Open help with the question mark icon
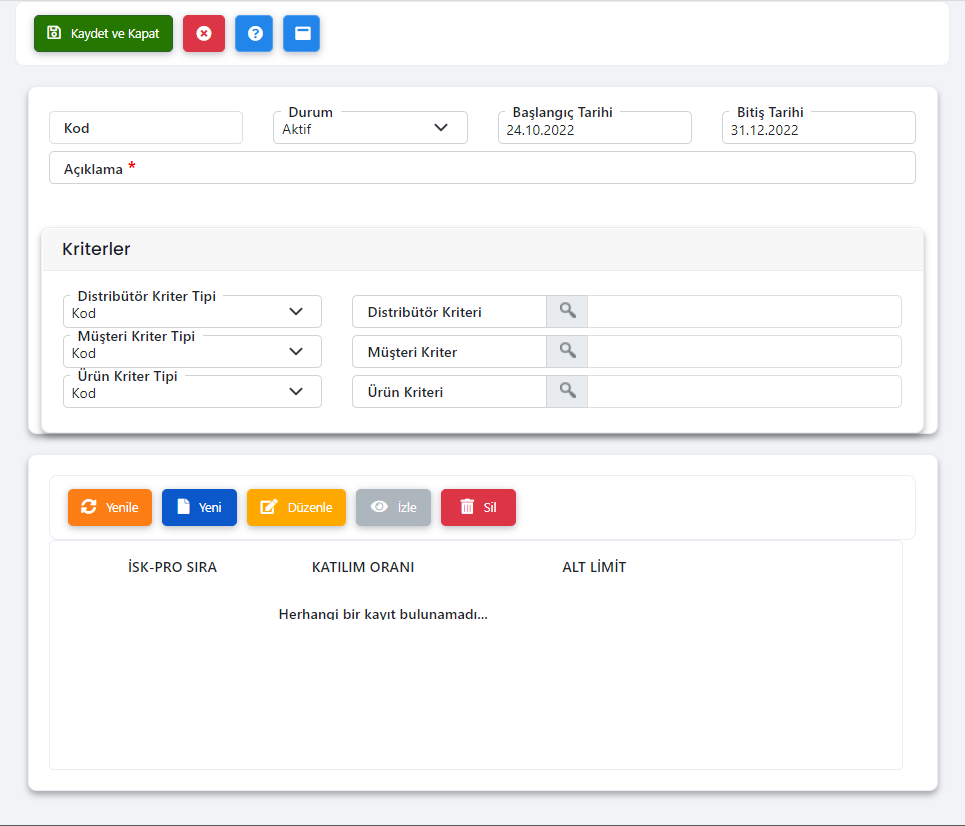The height and width of the screenshot is (826, 965). pyautogui.click(x=254, y=33)
